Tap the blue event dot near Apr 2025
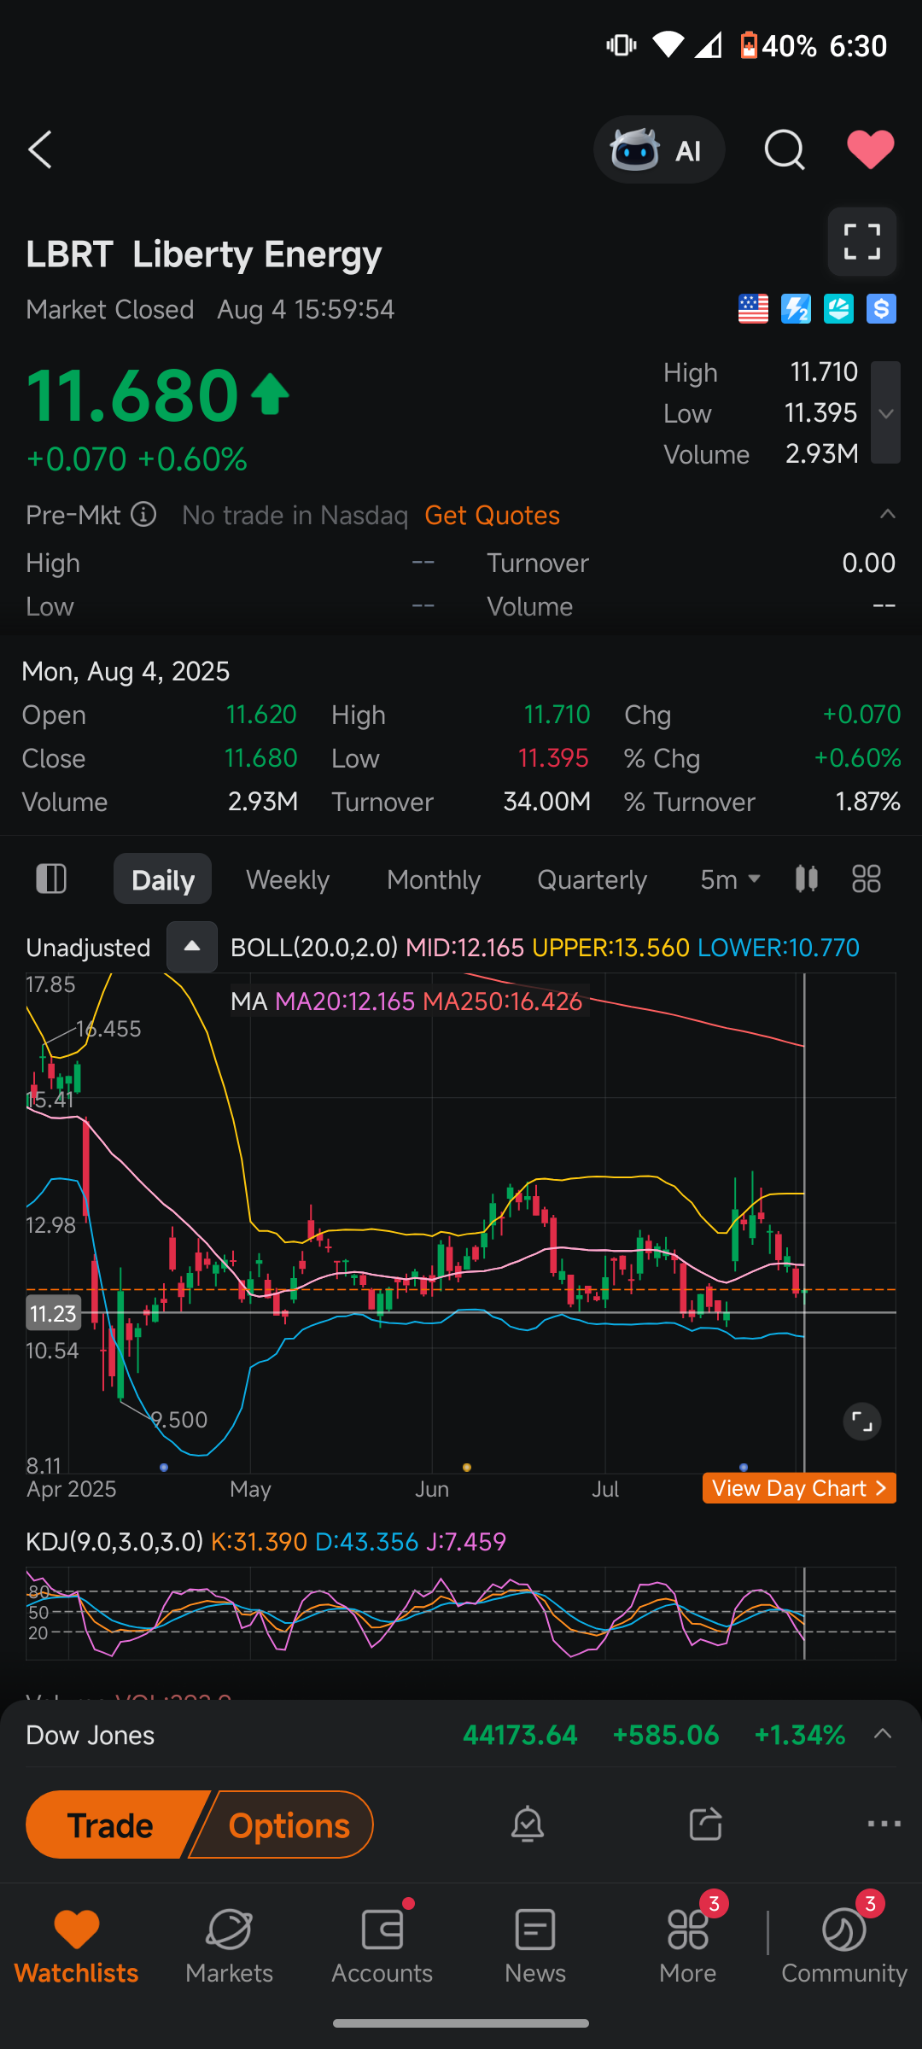 click(x=164, y=1467)
